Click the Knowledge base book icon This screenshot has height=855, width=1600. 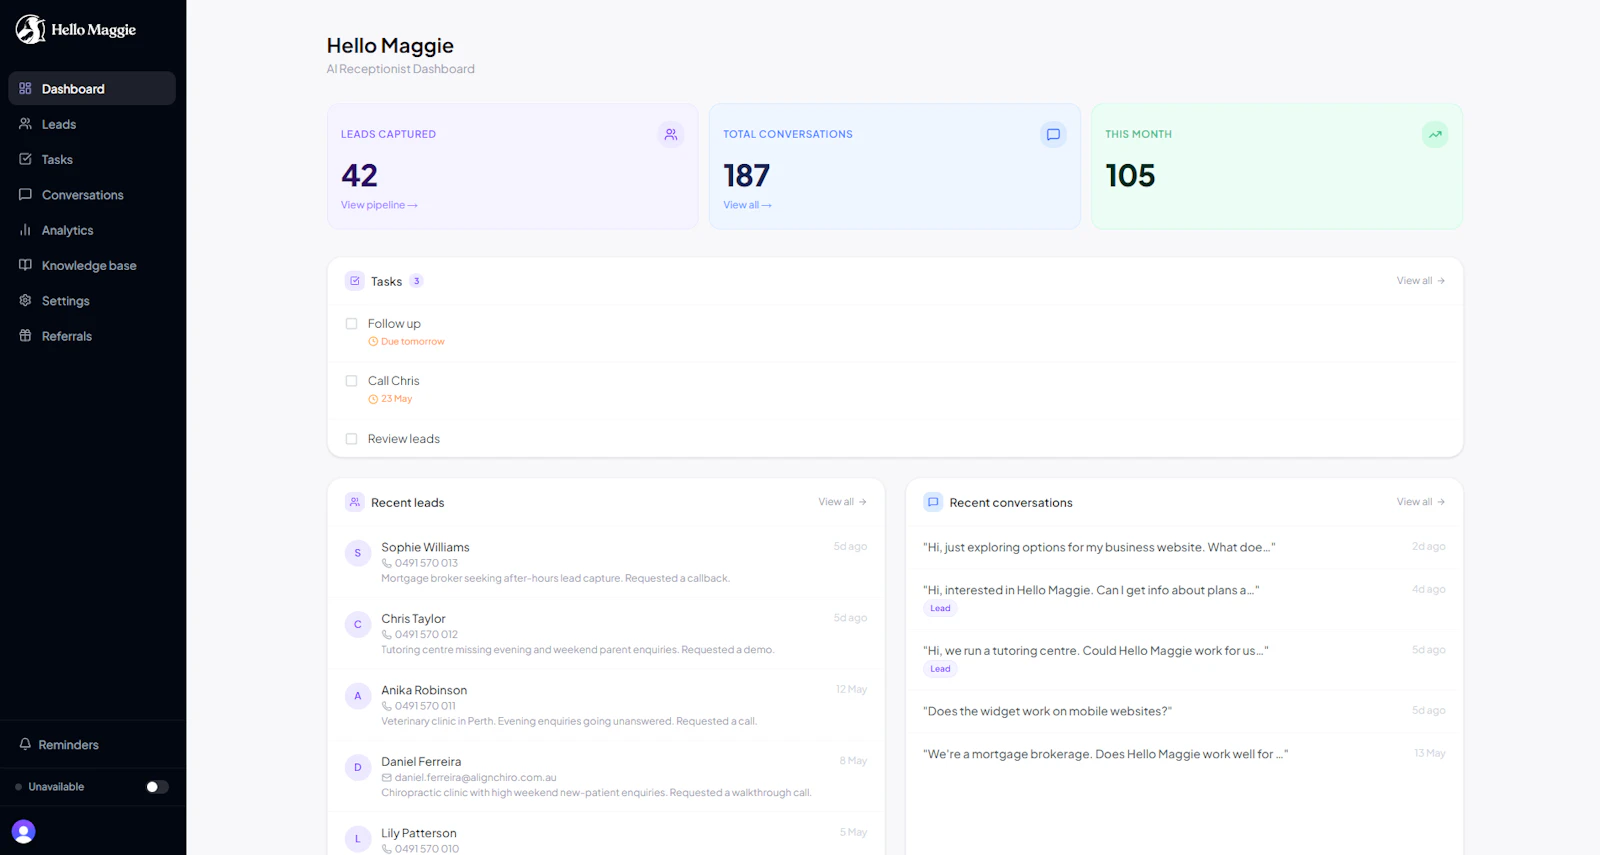[25, 265]
